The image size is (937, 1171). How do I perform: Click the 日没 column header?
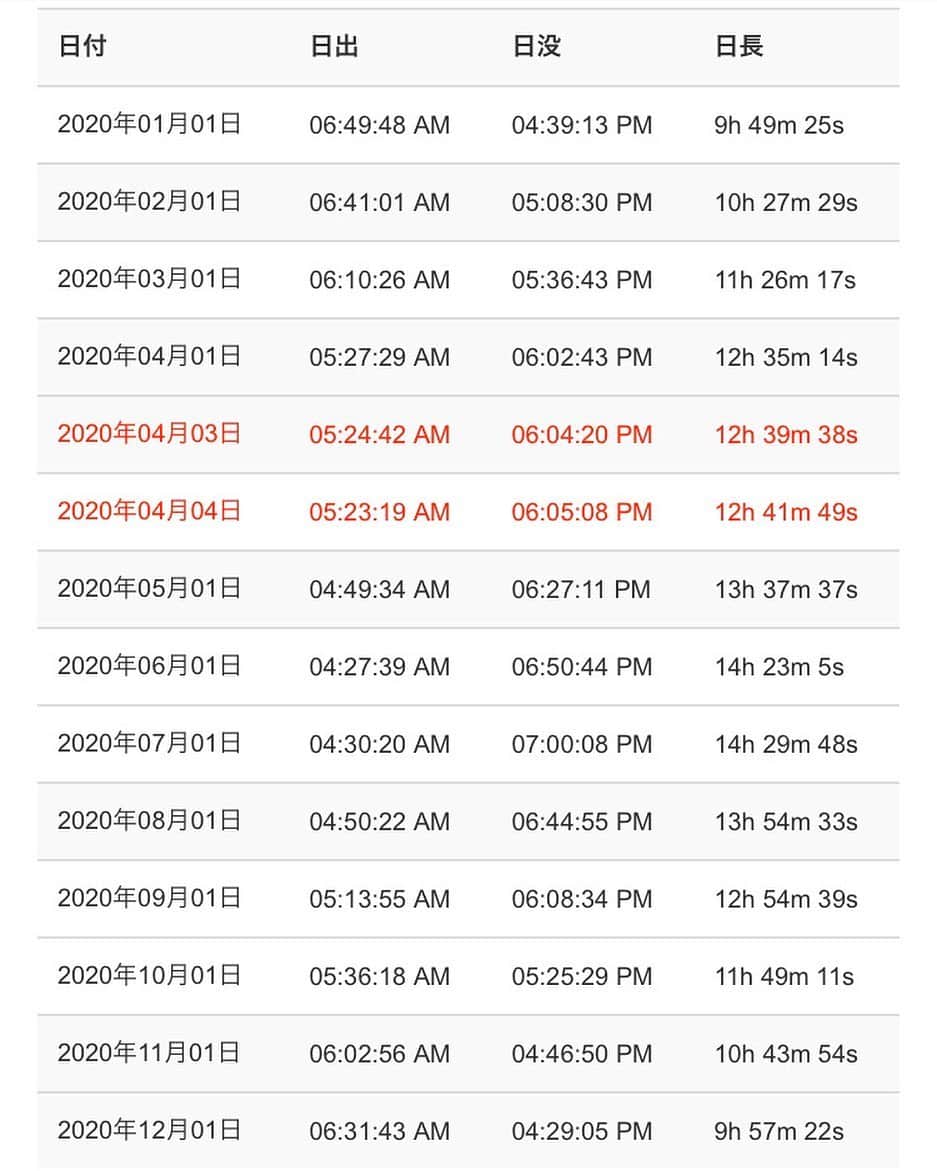point(536,46)
